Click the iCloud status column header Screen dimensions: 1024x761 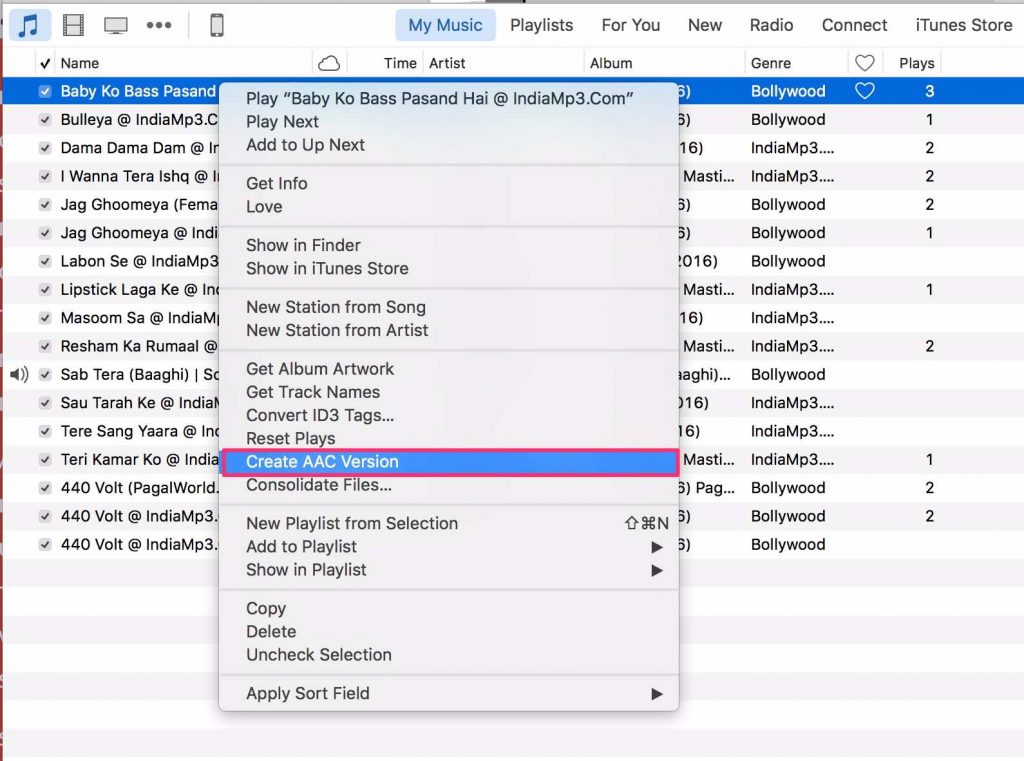pyautogui.click(x=329, y=63)
